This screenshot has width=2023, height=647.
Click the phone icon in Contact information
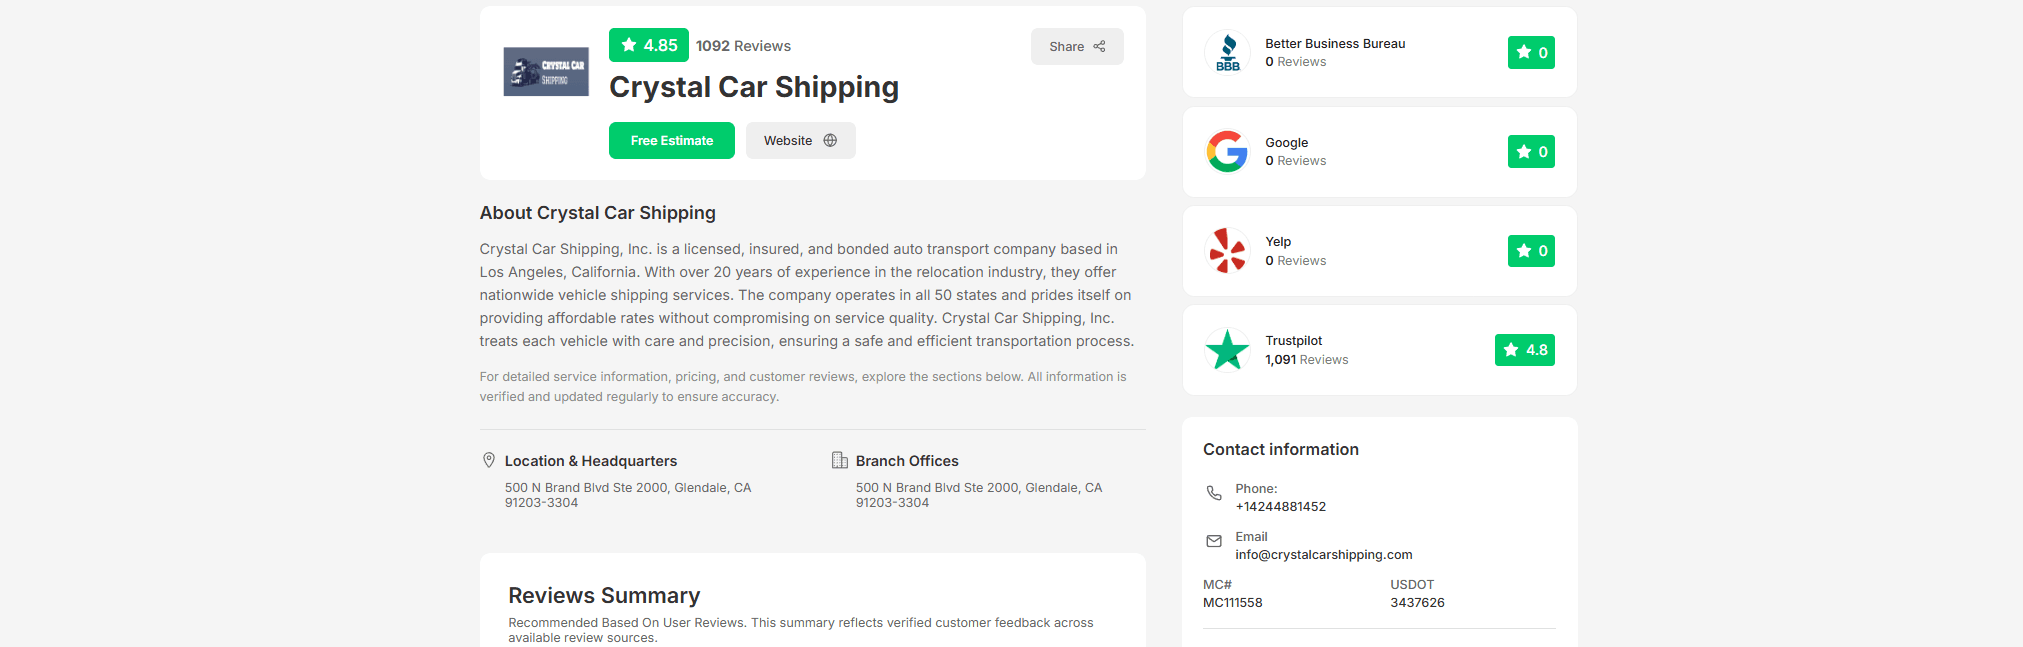[x=1214, y=493]
